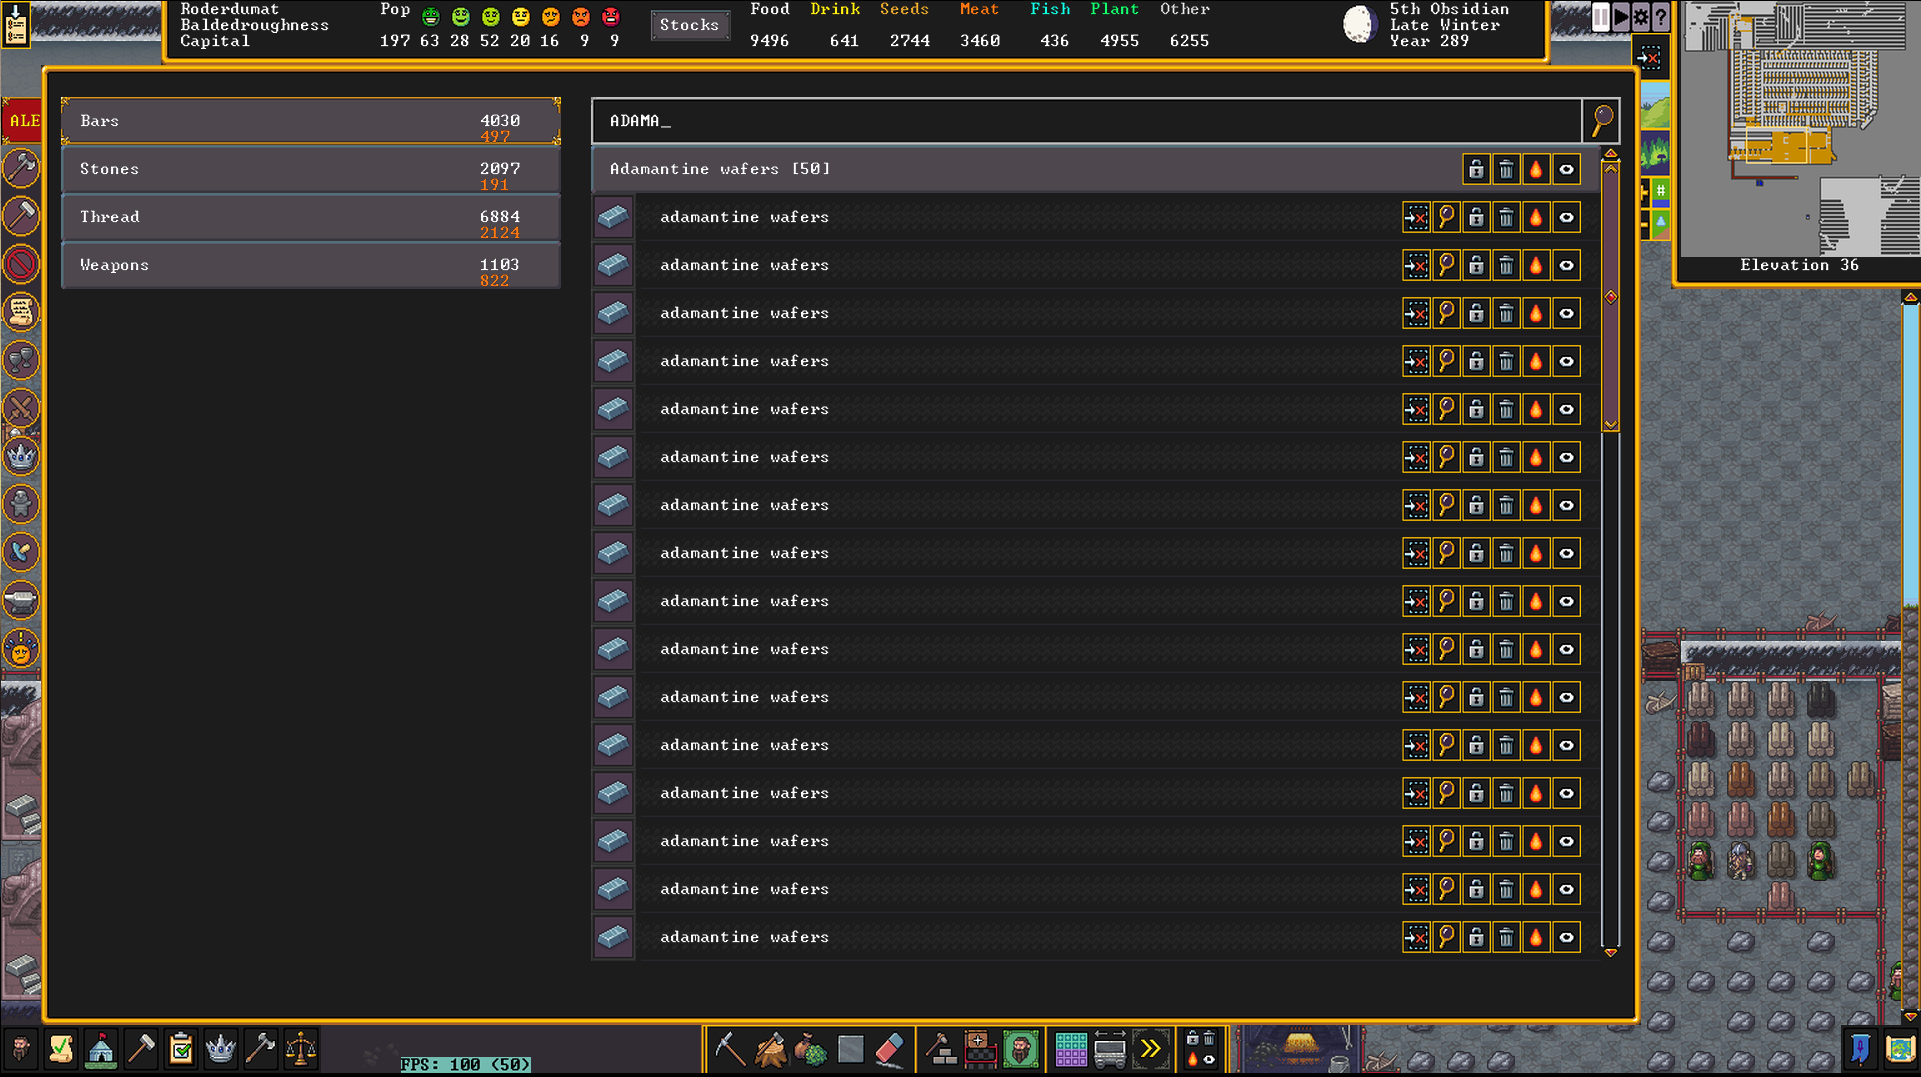Click the 5th Obsidian date text
Viewport: 1921px width, 1077px height.
tap(1449, 9)
